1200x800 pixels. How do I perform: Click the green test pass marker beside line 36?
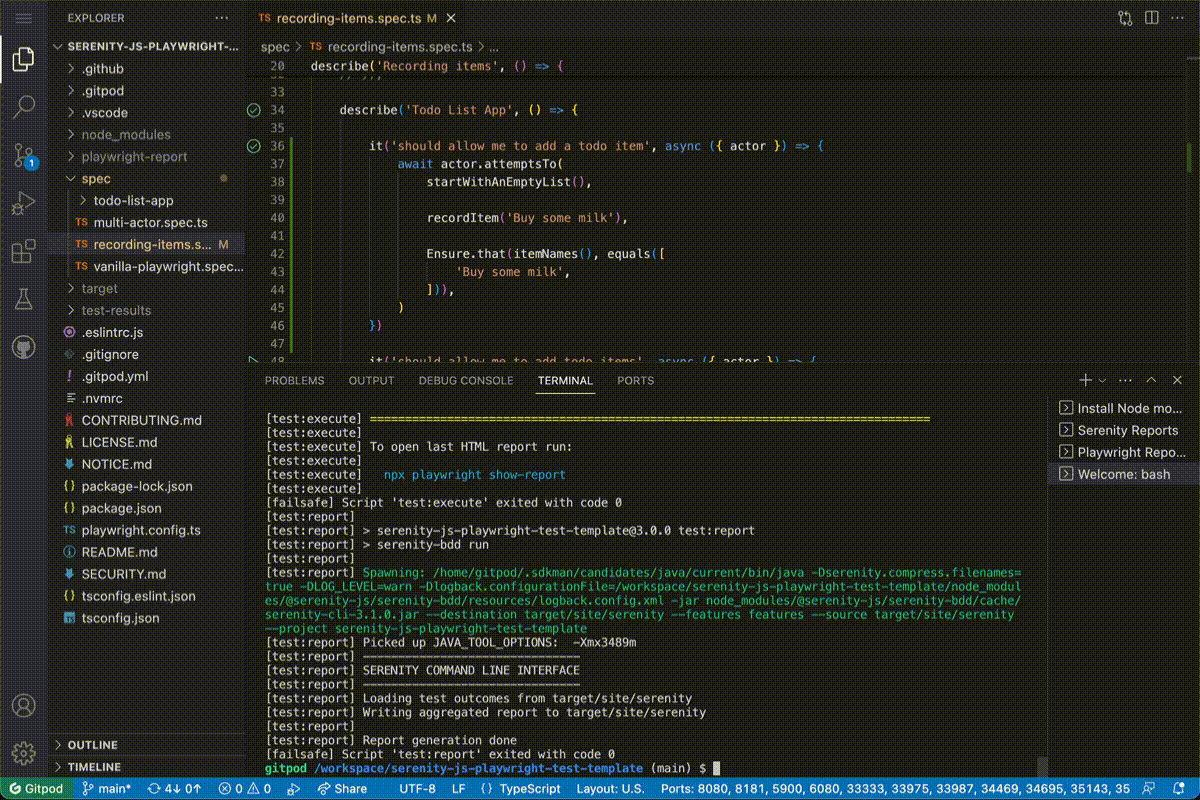(x=253, y=146)
